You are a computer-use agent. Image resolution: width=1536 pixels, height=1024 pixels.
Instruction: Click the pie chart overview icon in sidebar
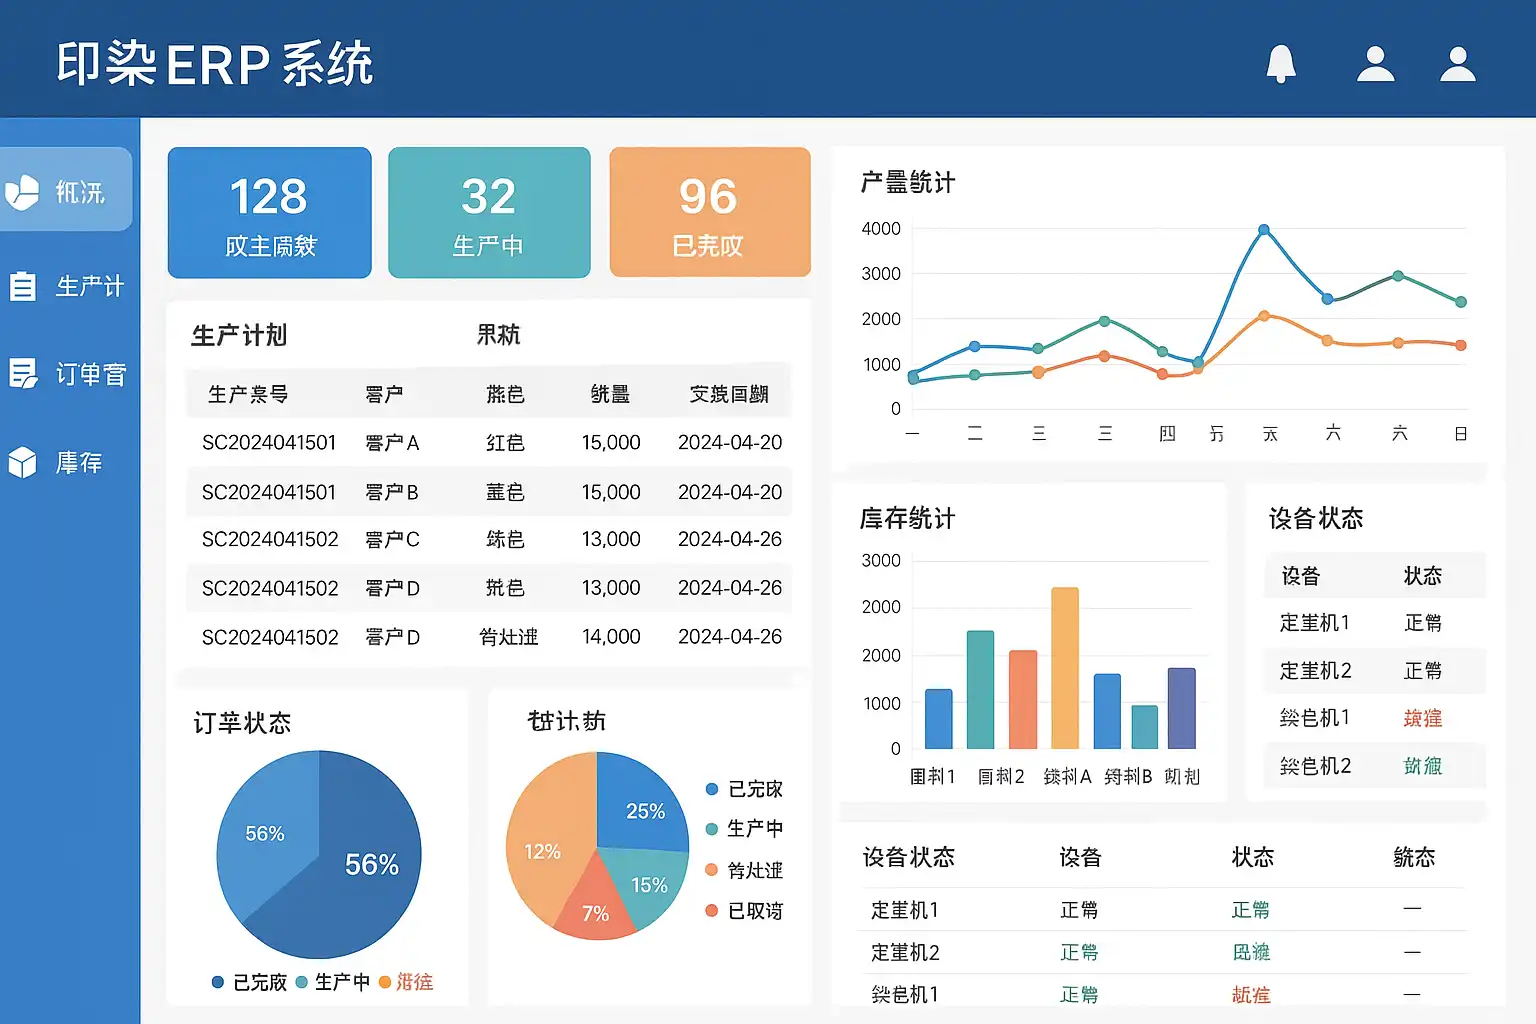(x=22, y=191)
